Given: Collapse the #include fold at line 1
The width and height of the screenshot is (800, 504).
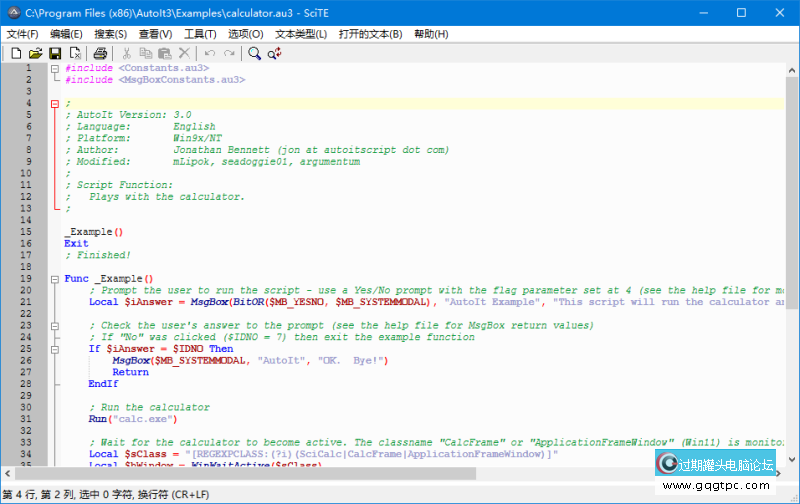Looking at the screenshot, I should (x=55, y=68).
